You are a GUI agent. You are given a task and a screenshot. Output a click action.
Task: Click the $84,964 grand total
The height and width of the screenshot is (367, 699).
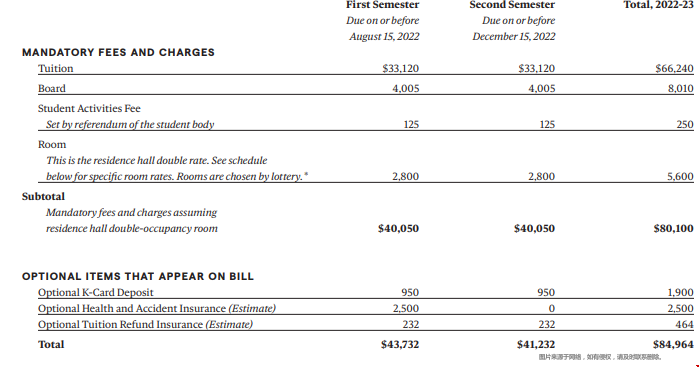(673, 344)
